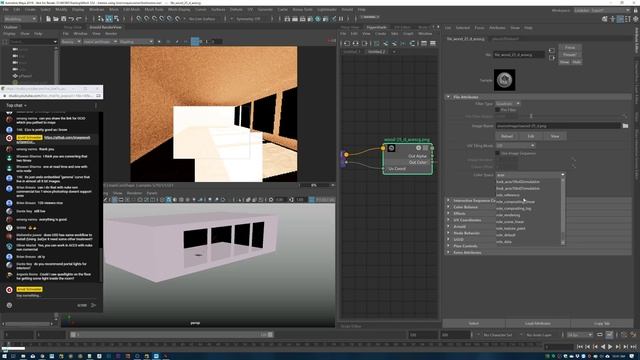640x360 pixels.
Task: Click the Redo arrow icon
Action: [x=79, y=19]
